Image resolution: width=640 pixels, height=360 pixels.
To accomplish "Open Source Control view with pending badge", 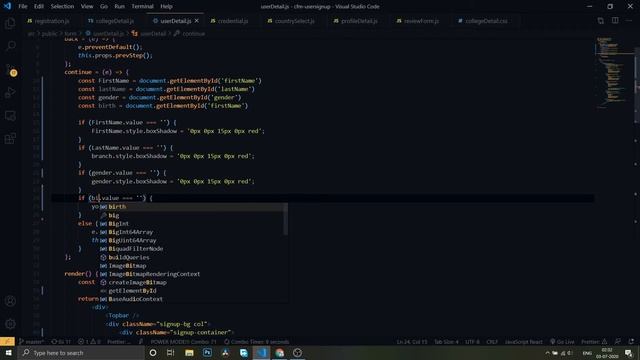I will 11,69.
